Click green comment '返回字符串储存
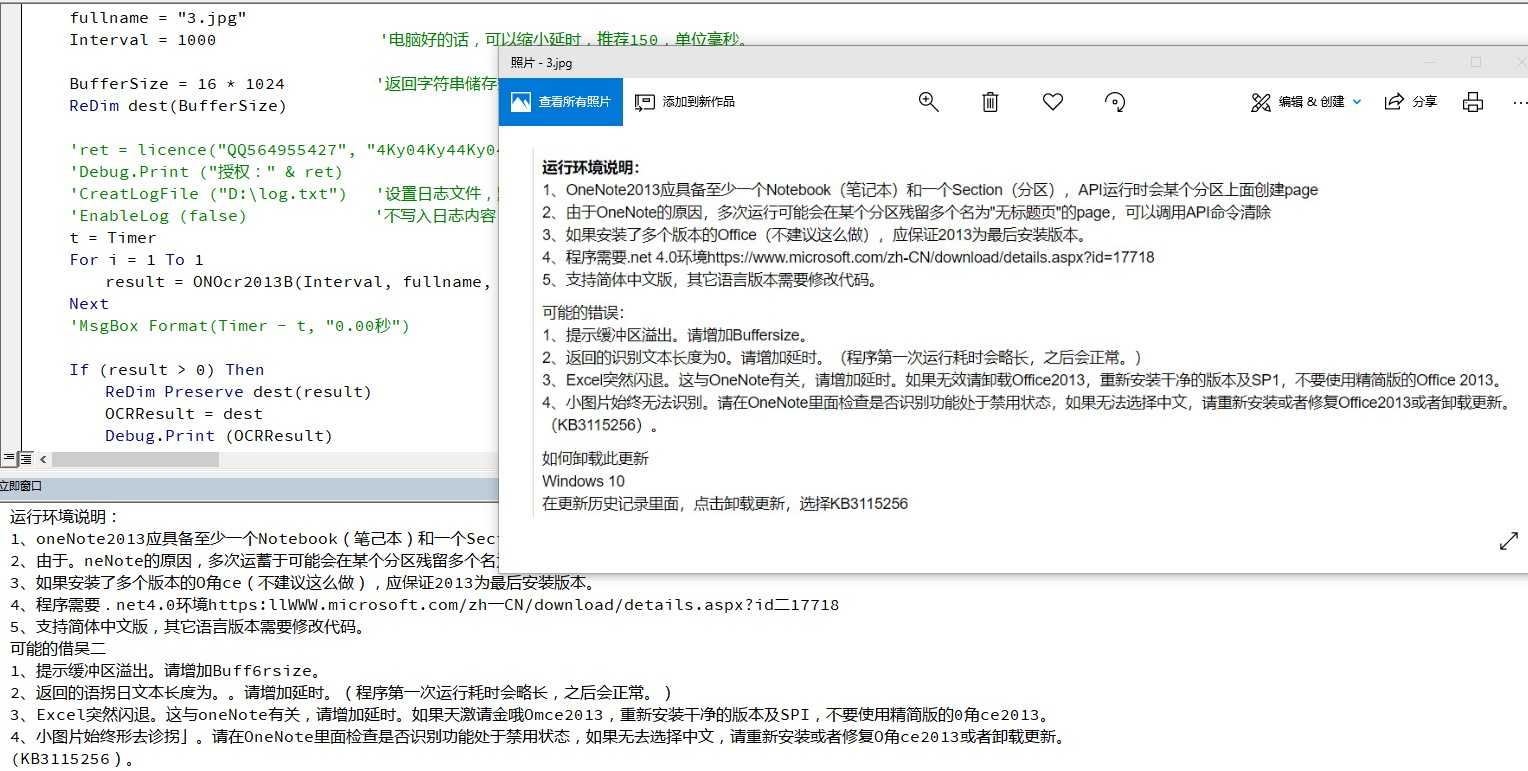 pyautogui.click(x=438, y=84)
